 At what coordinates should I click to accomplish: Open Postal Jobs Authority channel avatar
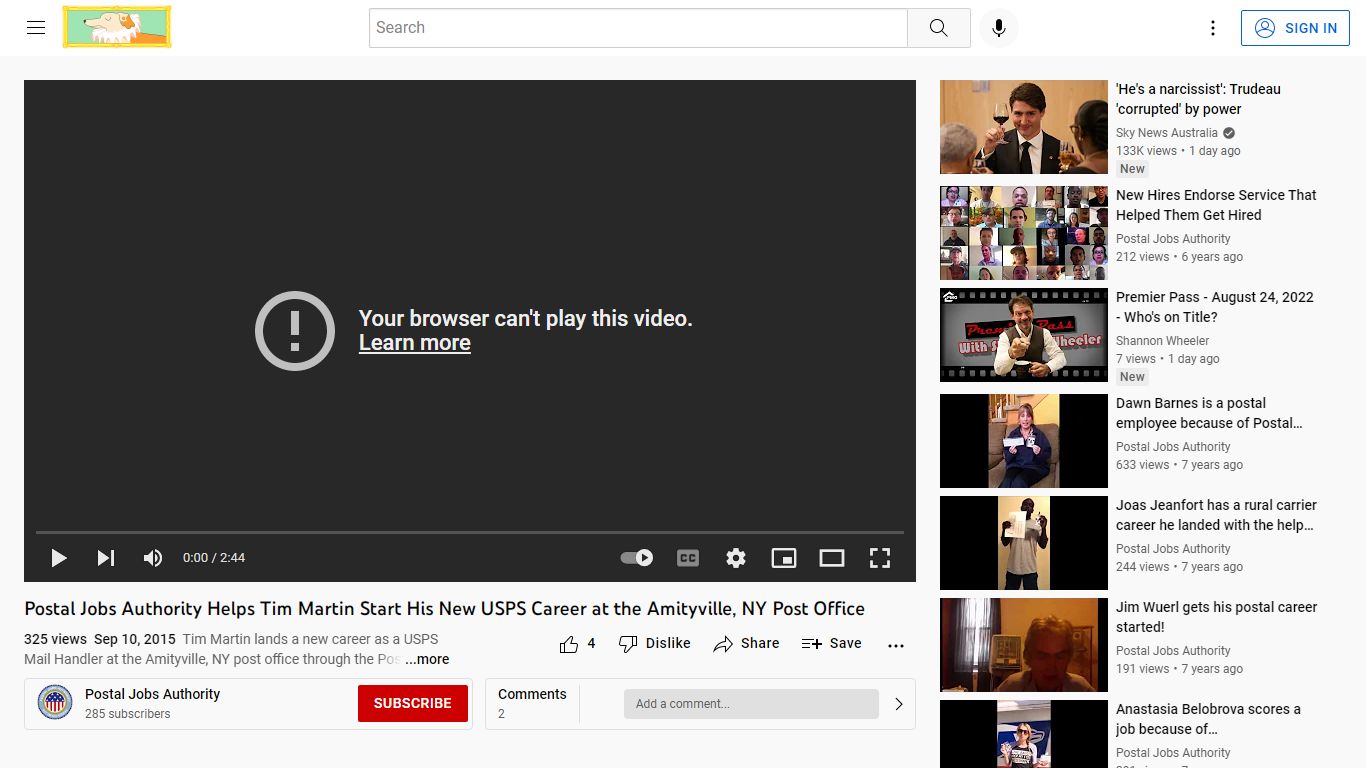click(55, 703)
